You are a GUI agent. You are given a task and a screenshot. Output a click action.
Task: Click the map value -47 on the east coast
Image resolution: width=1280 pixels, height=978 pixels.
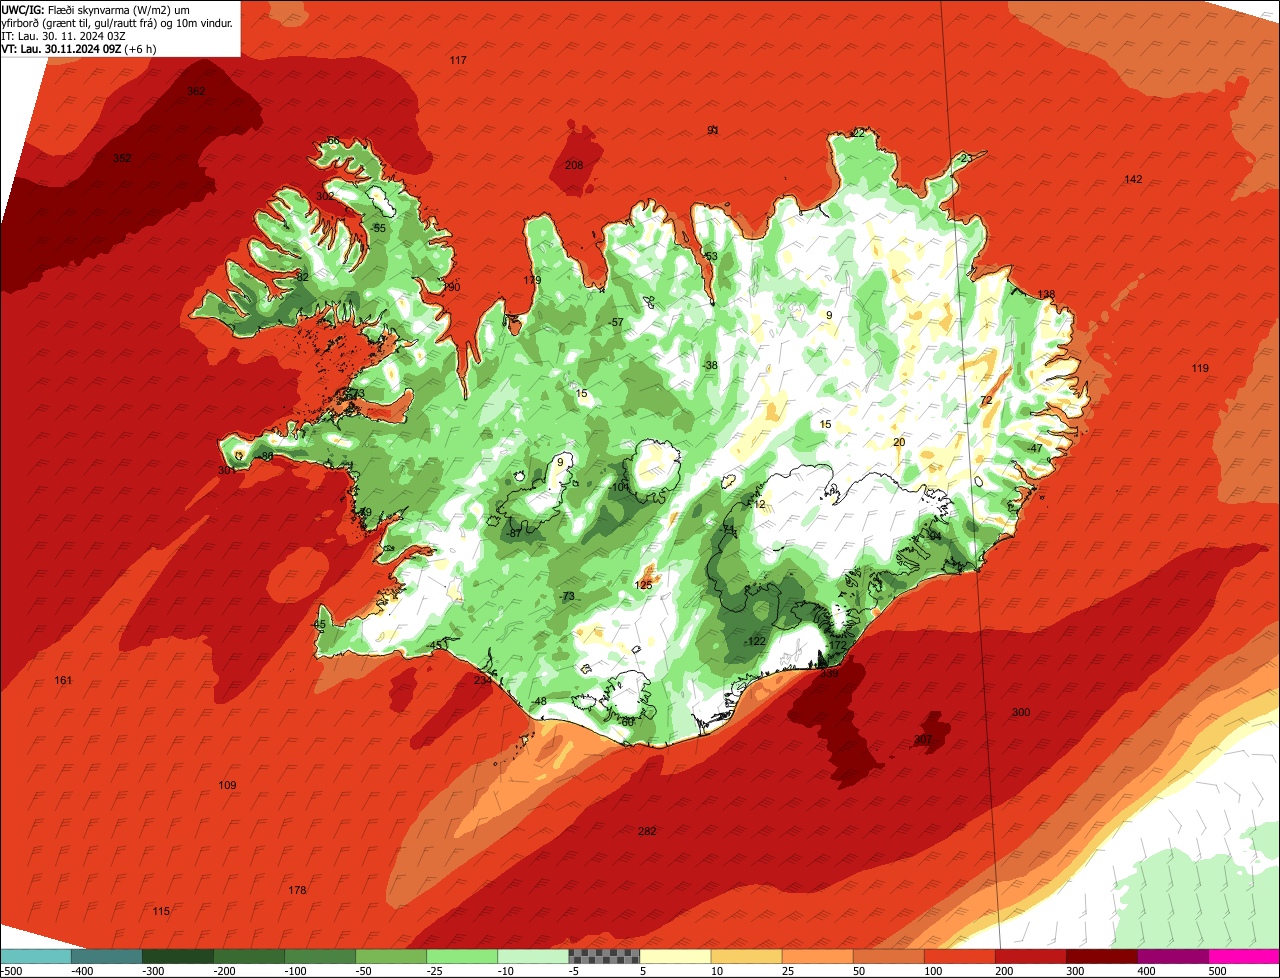click(x=1034, y=448)
